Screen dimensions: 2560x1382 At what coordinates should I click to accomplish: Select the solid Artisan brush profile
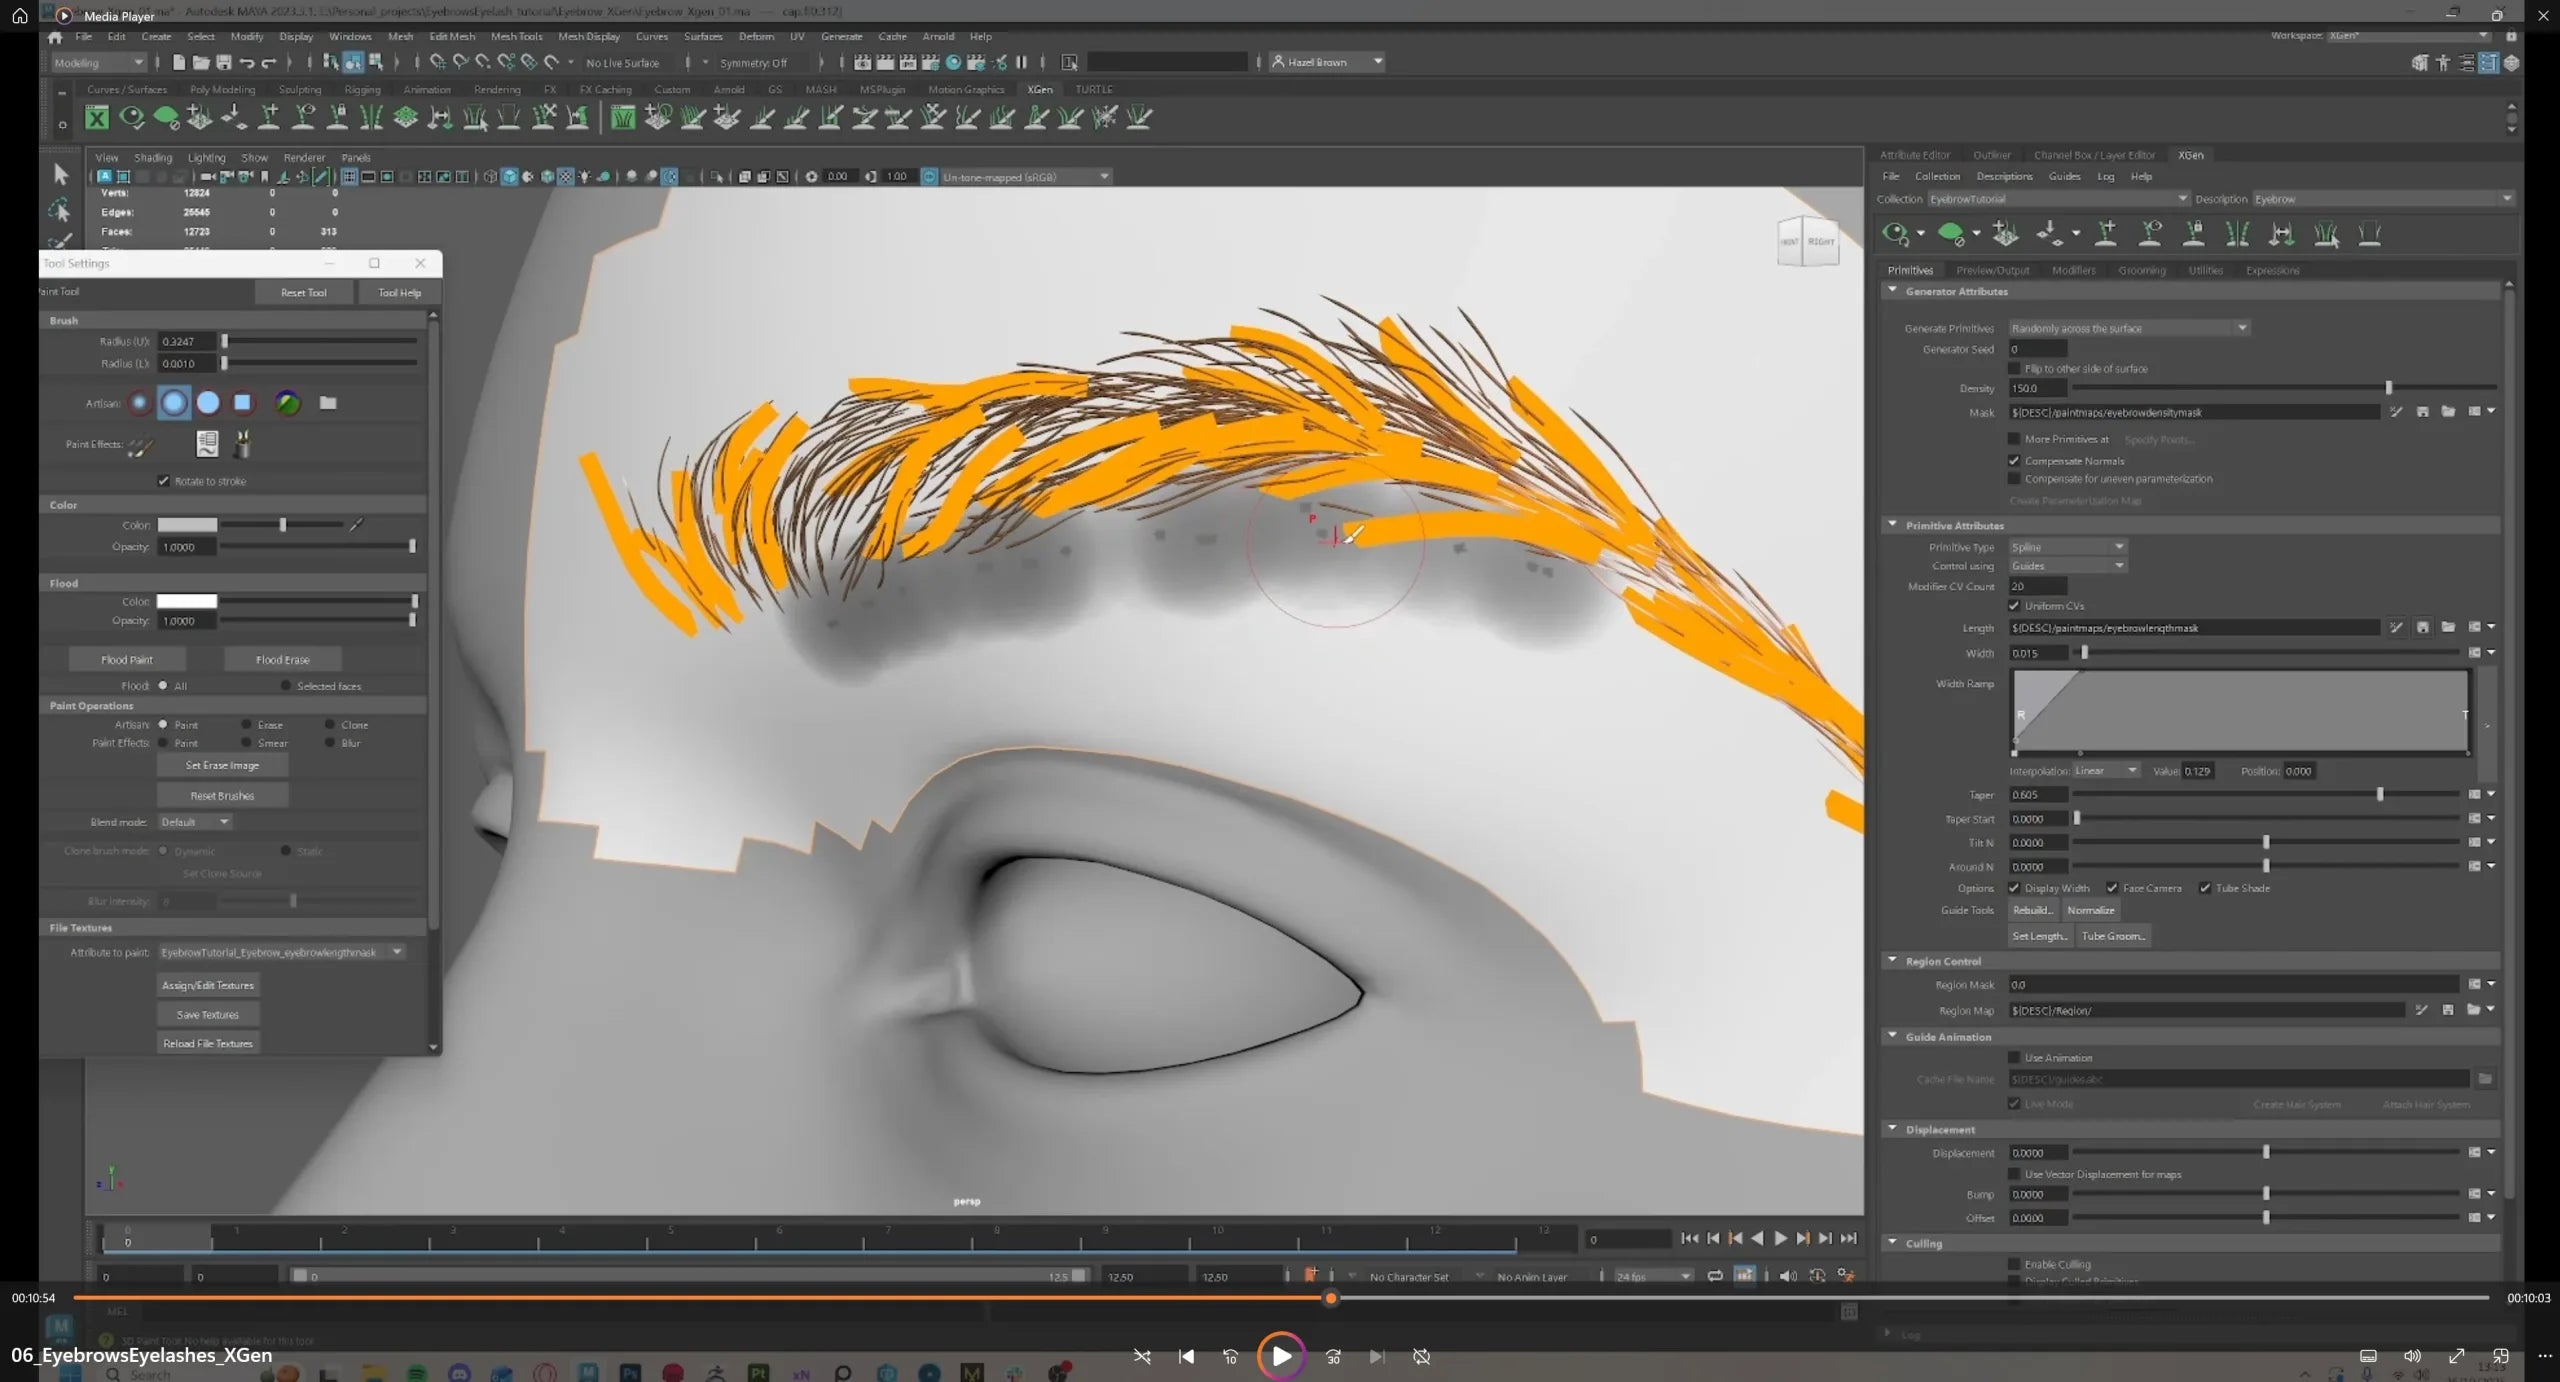coord(208,403)
